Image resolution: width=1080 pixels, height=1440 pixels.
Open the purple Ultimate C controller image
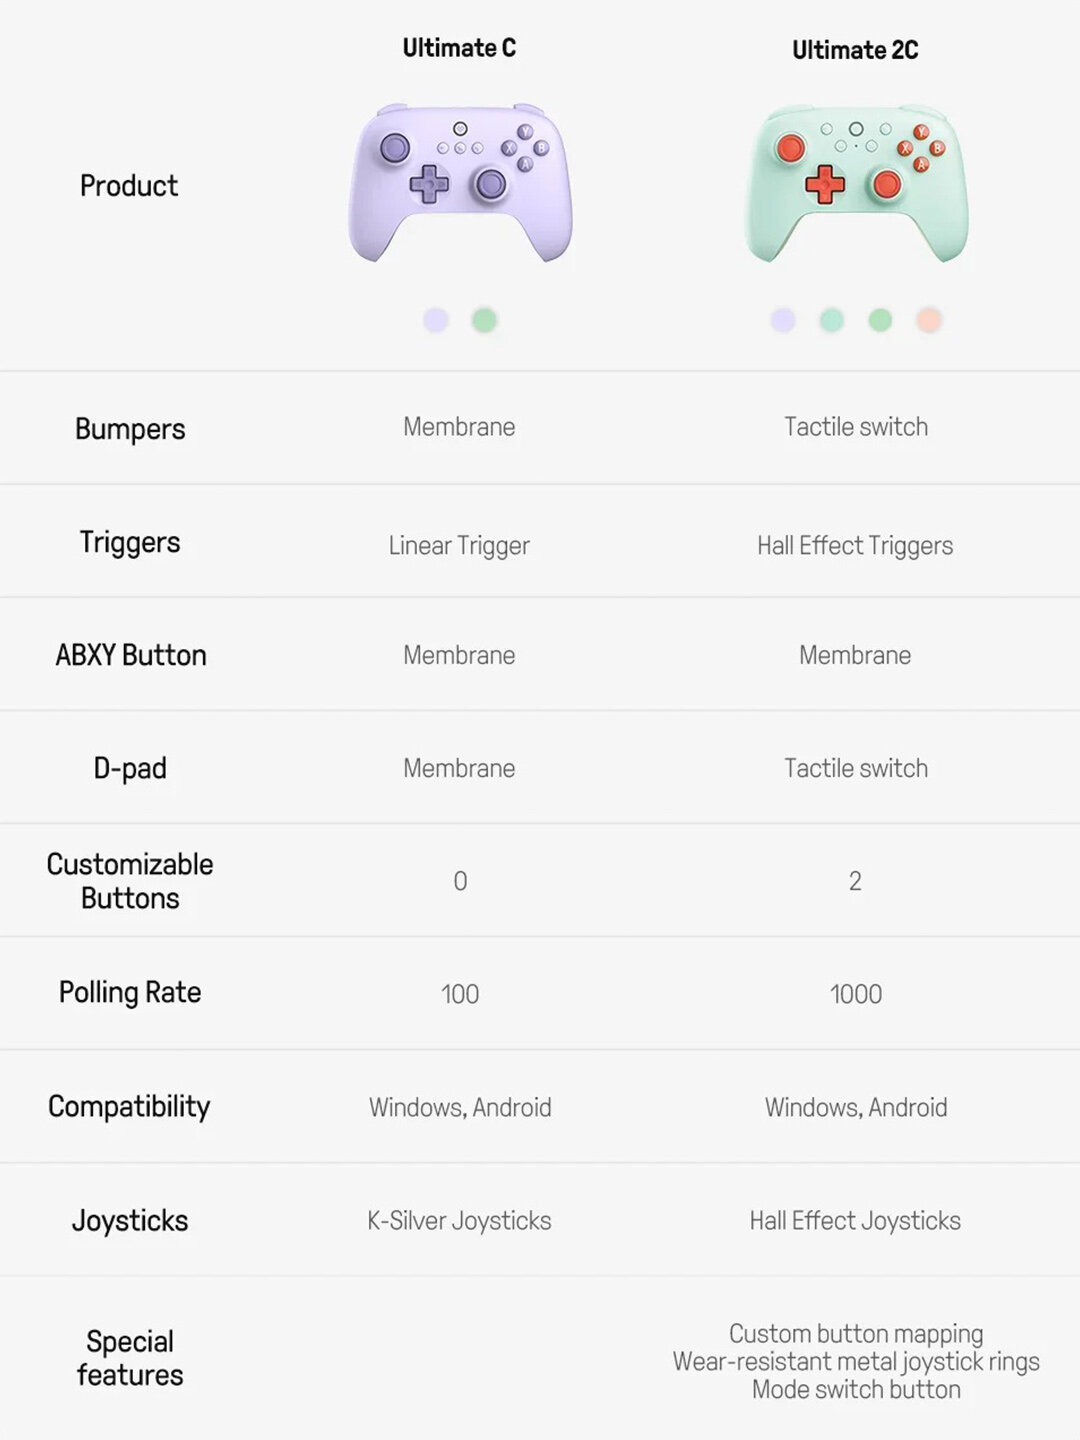coord(460,183)
